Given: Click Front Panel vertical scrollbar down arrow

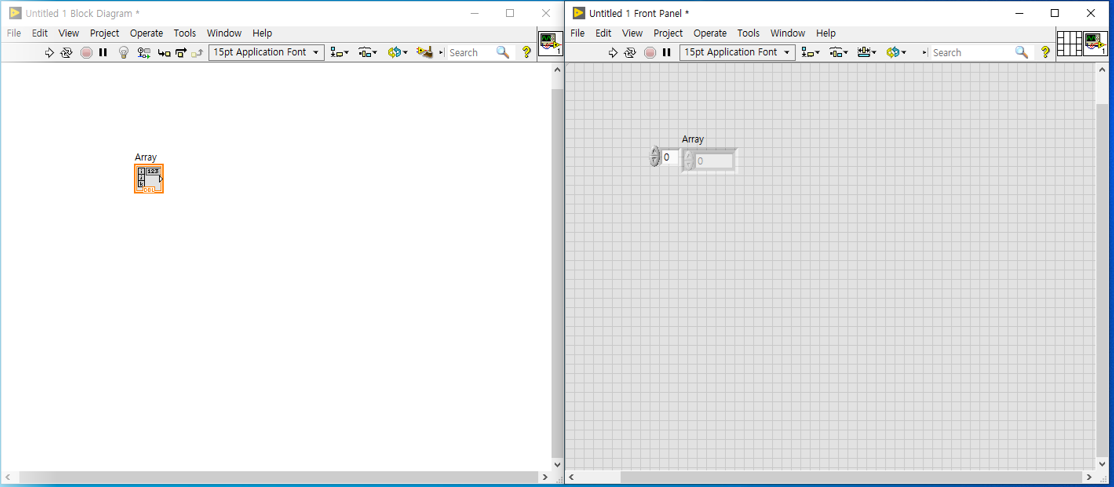Looking at the screenshot, I should (x=1102, y=464).
